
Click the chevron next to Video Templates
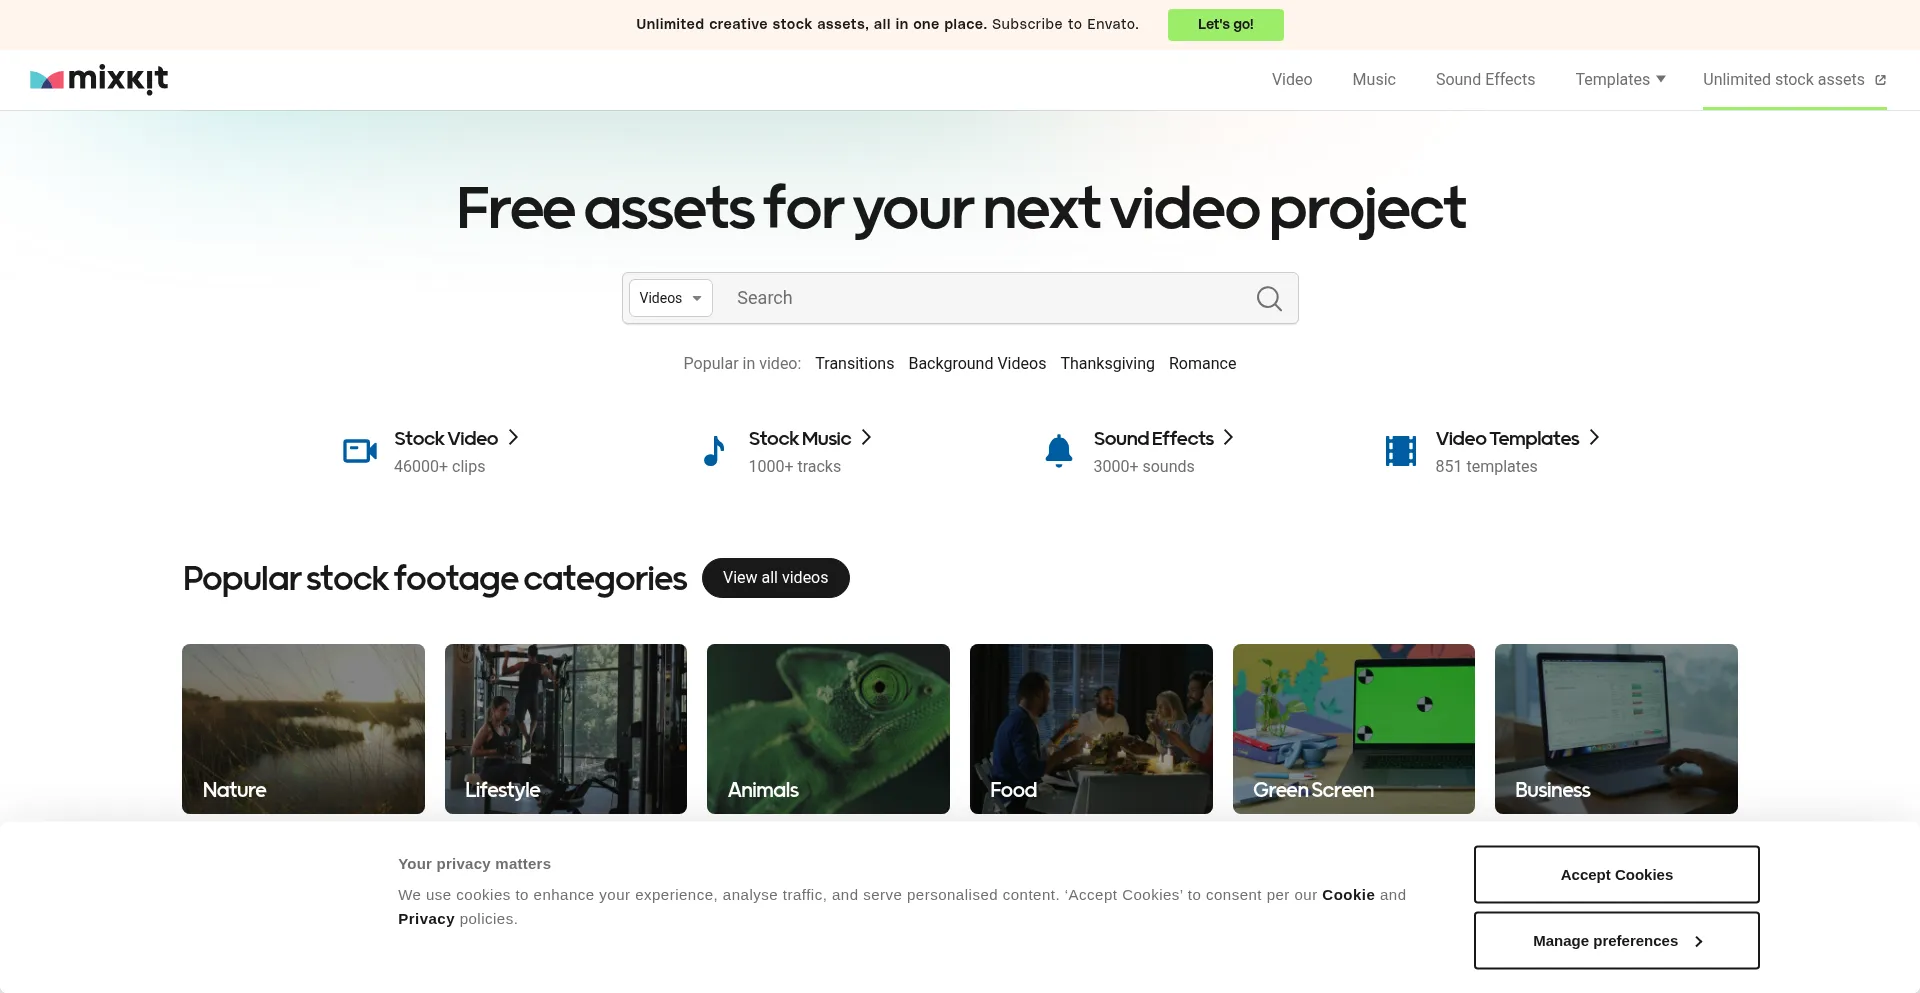coord(1595,437)
